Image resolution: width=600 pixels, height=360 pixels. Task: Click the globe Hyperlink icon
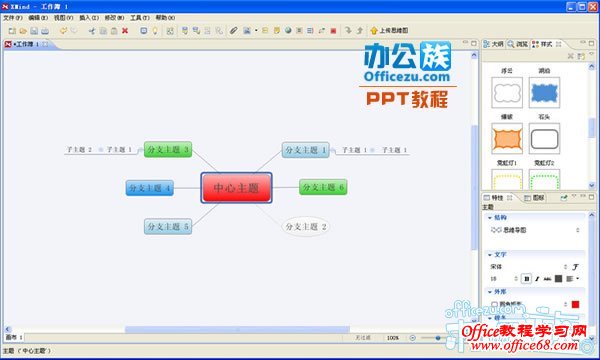pos(288,31)
